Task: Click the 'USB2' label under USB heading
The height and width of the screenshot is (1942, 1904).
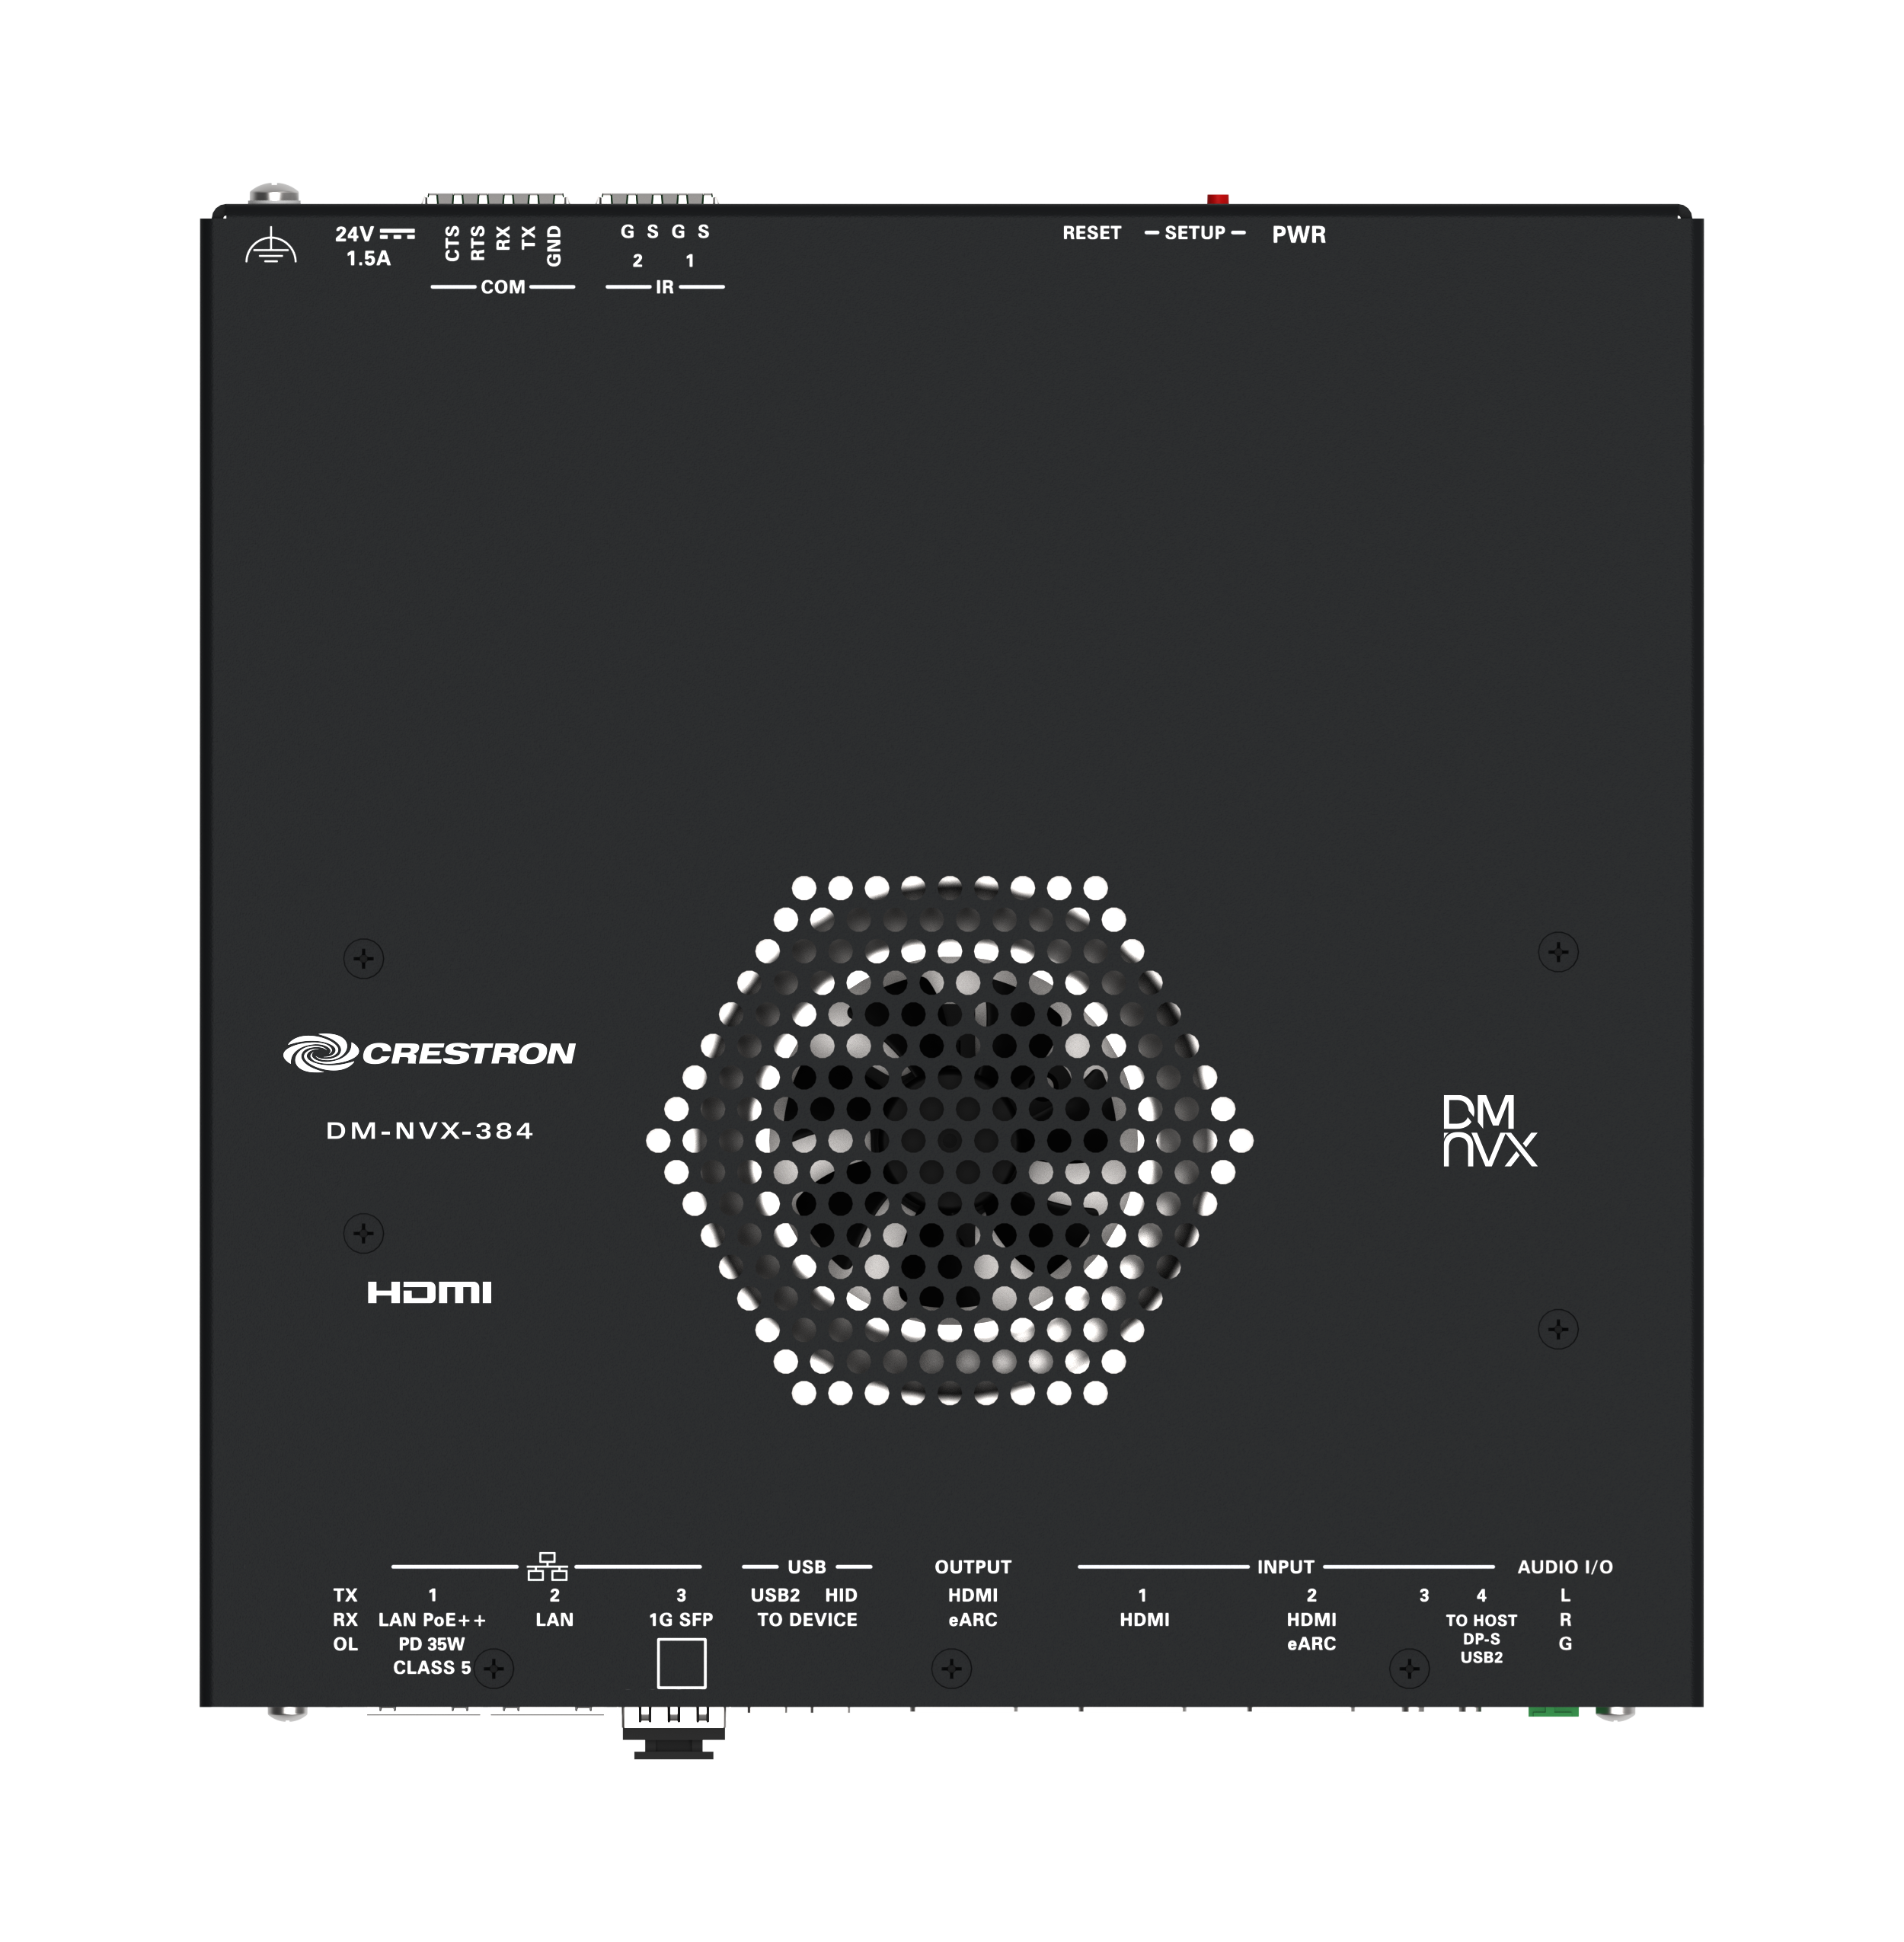Action: tap(775, 1596)
